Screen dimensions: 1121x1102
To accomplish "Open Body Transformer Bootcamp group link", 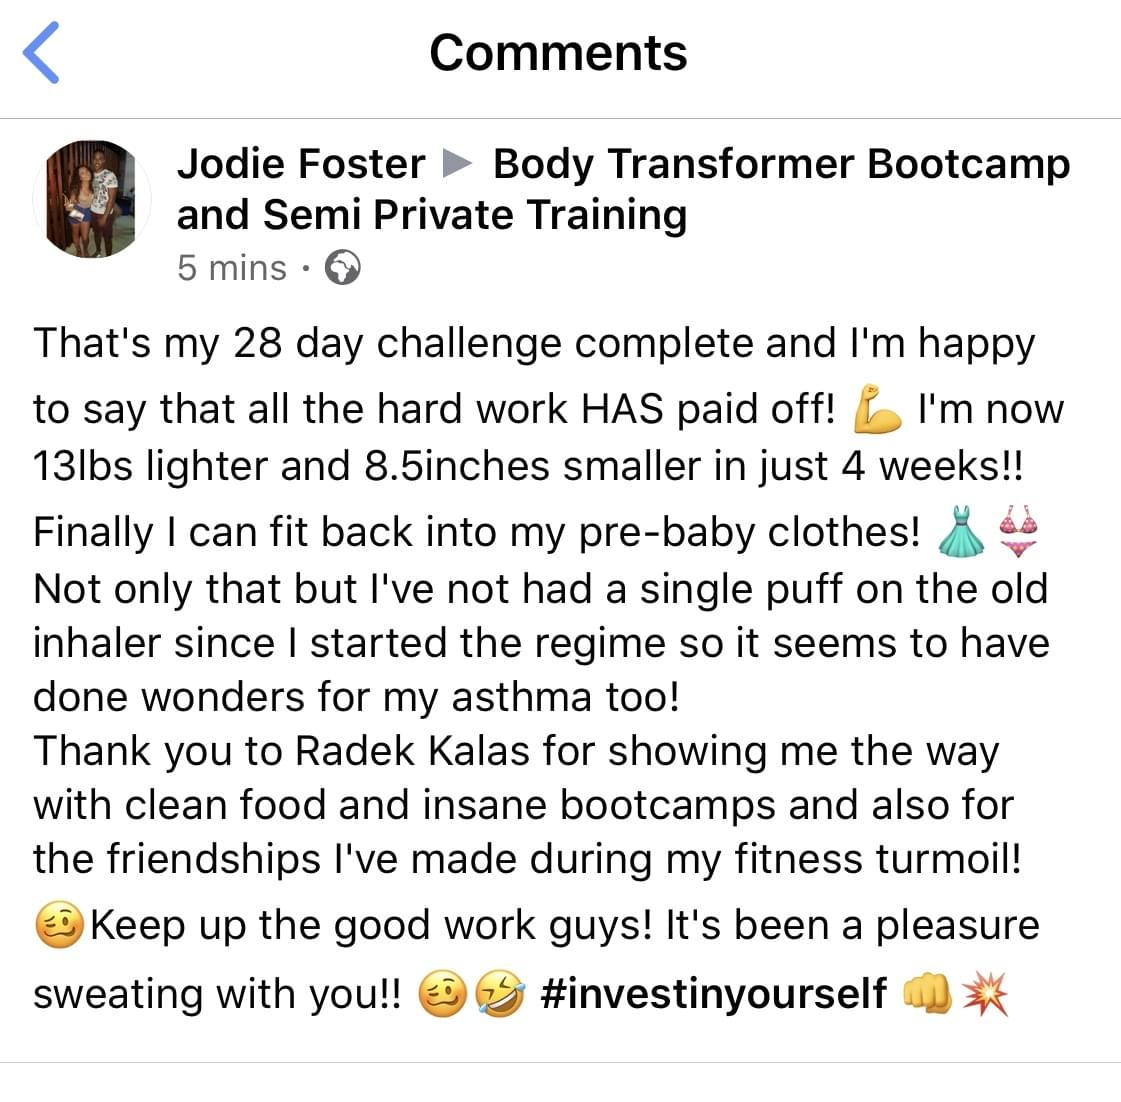I will tap(780, 165).
